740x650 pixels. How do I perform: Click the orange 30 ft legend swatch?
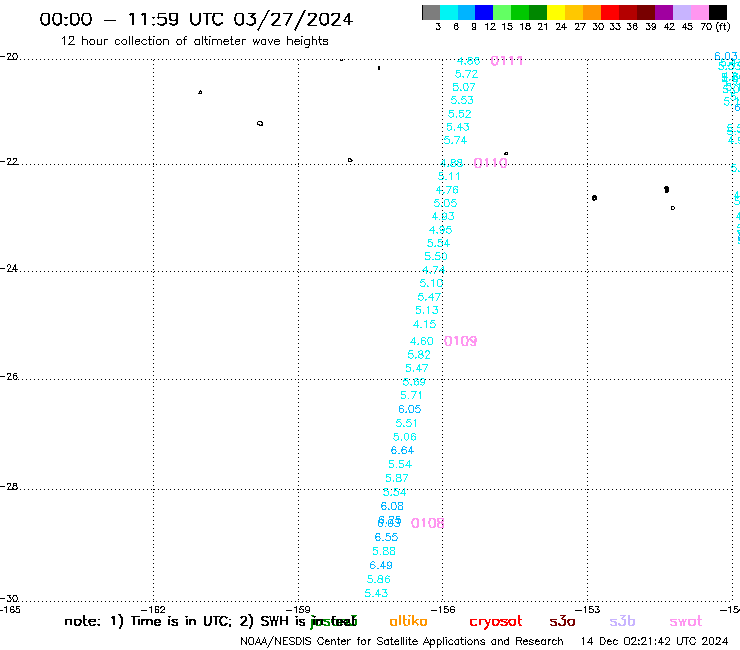point(592,12)
